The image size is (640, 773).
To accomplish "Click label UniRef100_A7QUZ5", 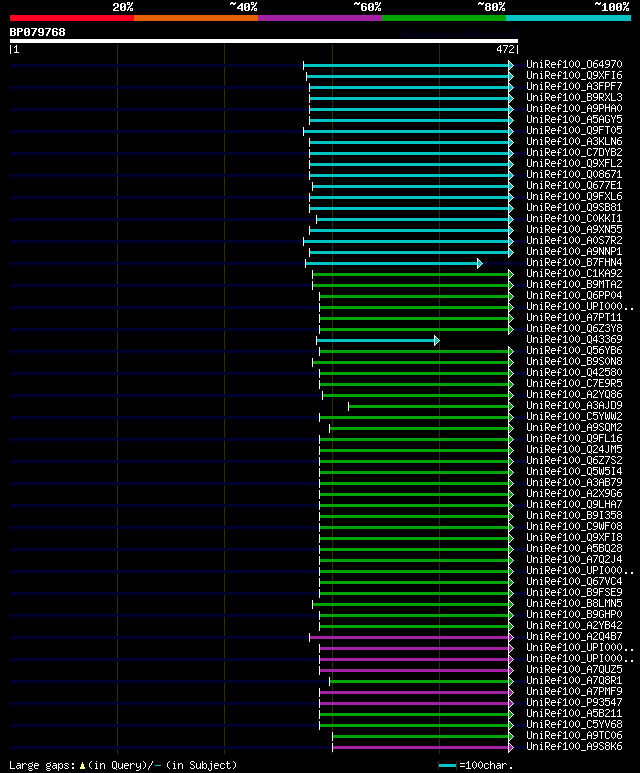I will (574, 669).
